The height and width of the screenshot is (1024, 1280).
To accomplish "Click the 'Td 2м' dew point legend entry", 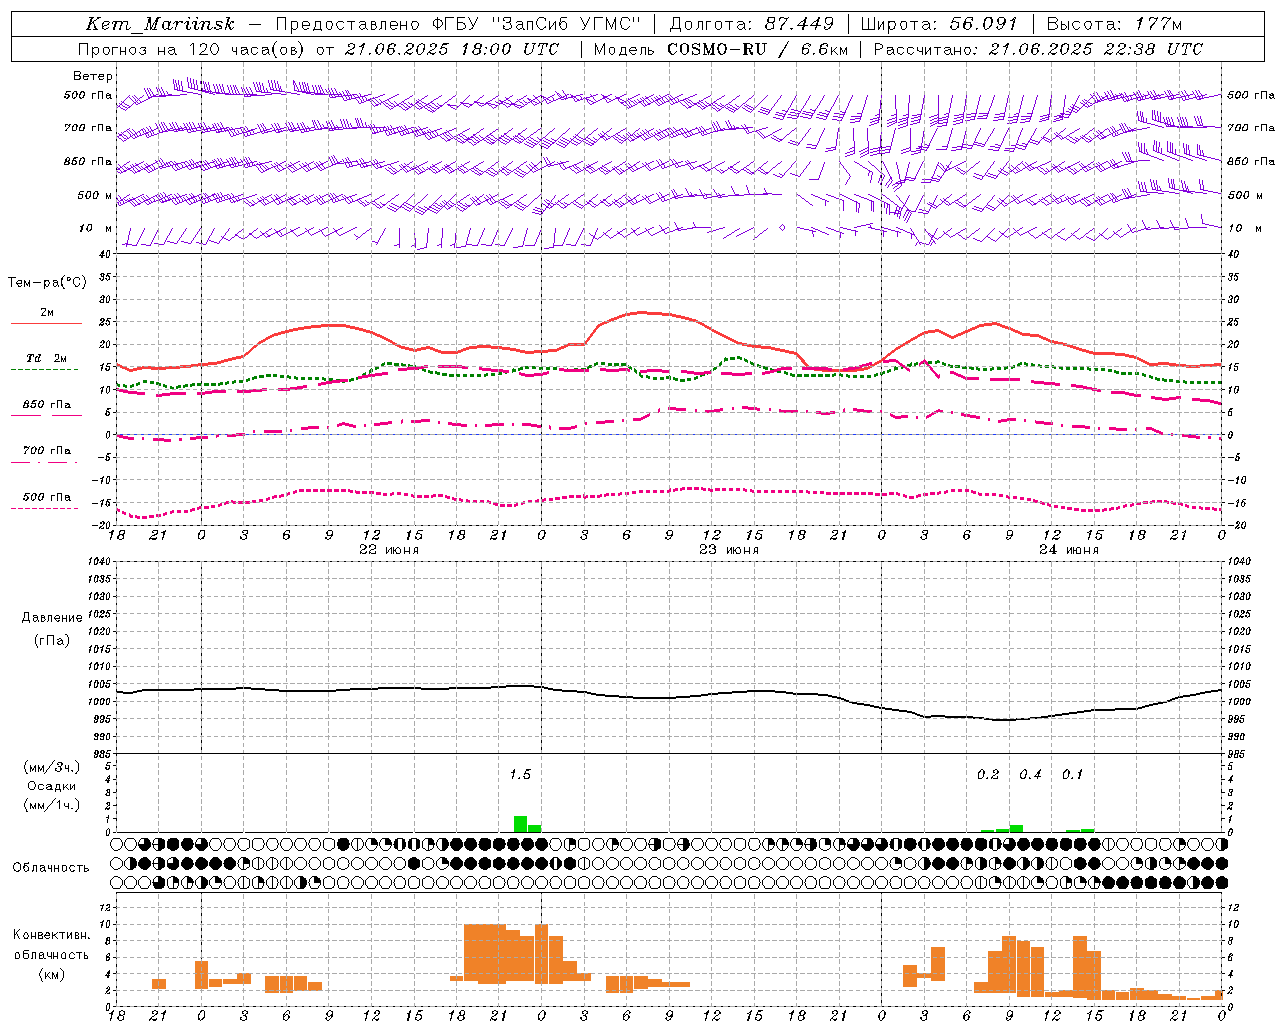I will point(47,358).
